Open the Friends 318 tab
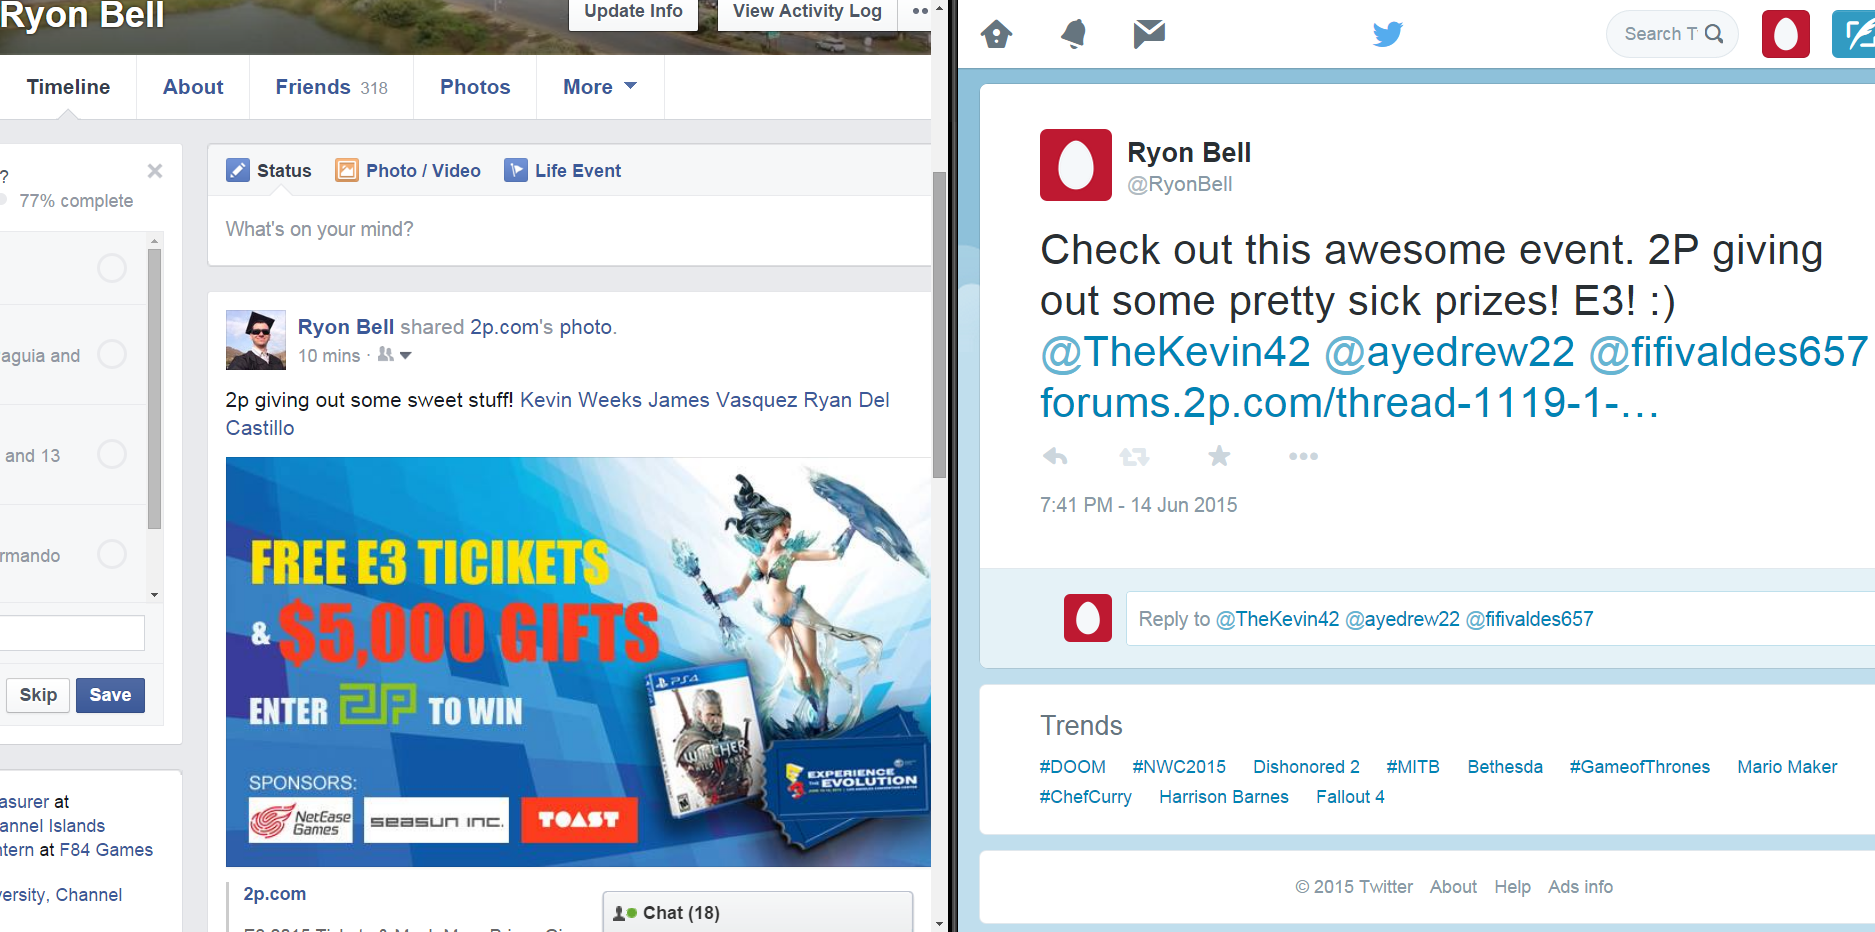The width and height of the screenshot is (1875, 932). coord(331,87)
